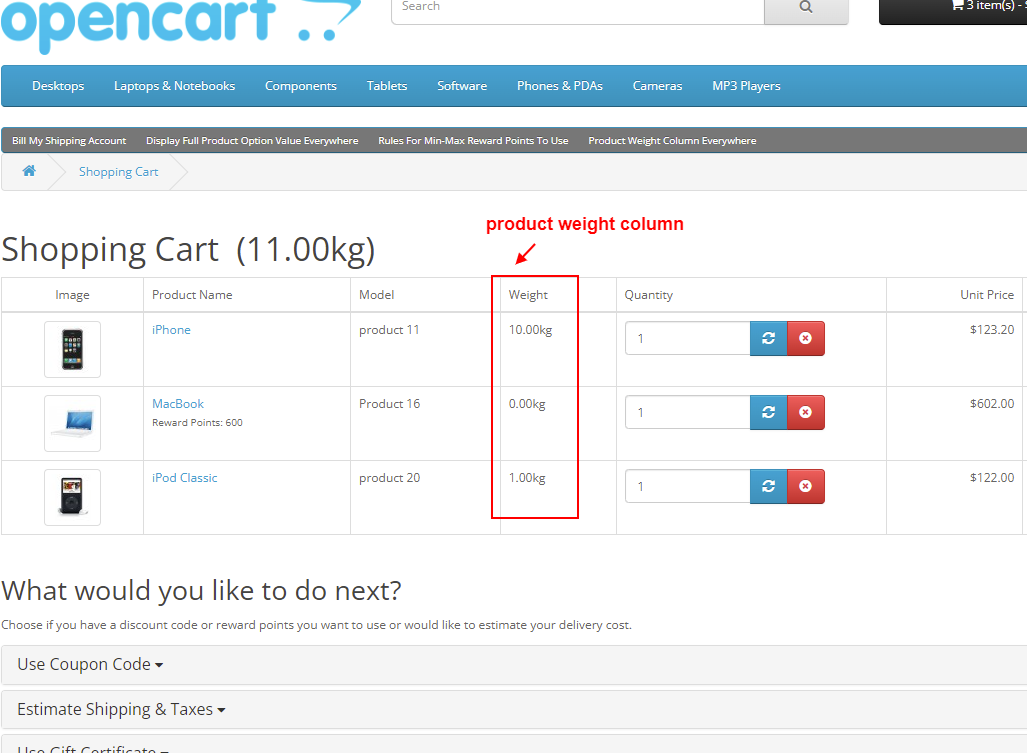The image size is (1027, 753).
Task: Click the $123.20 unit price
Action: point(992,330)
